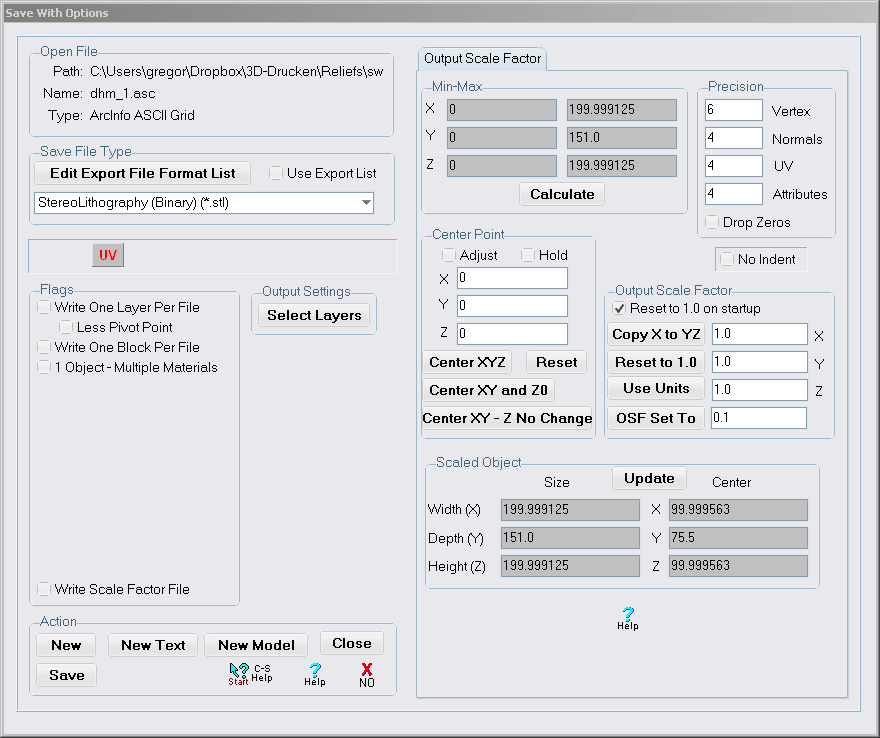Click the Select Layers button
The image size is (880, 738).
coord(313,315)
